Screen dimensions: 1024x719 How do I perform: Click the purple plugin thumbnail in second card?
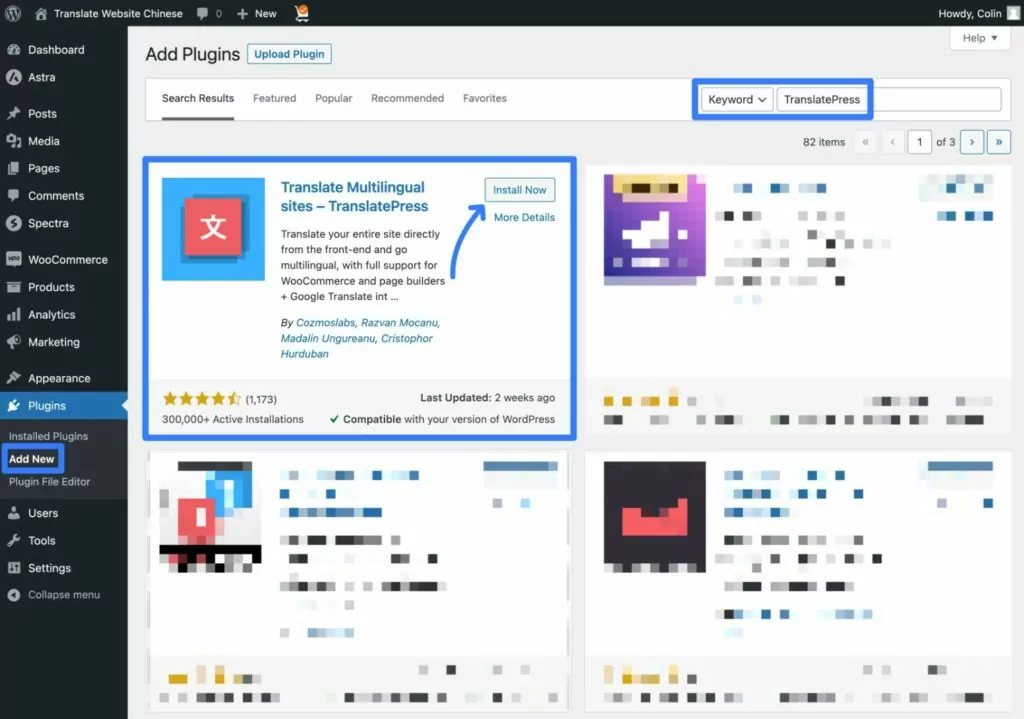654,229
